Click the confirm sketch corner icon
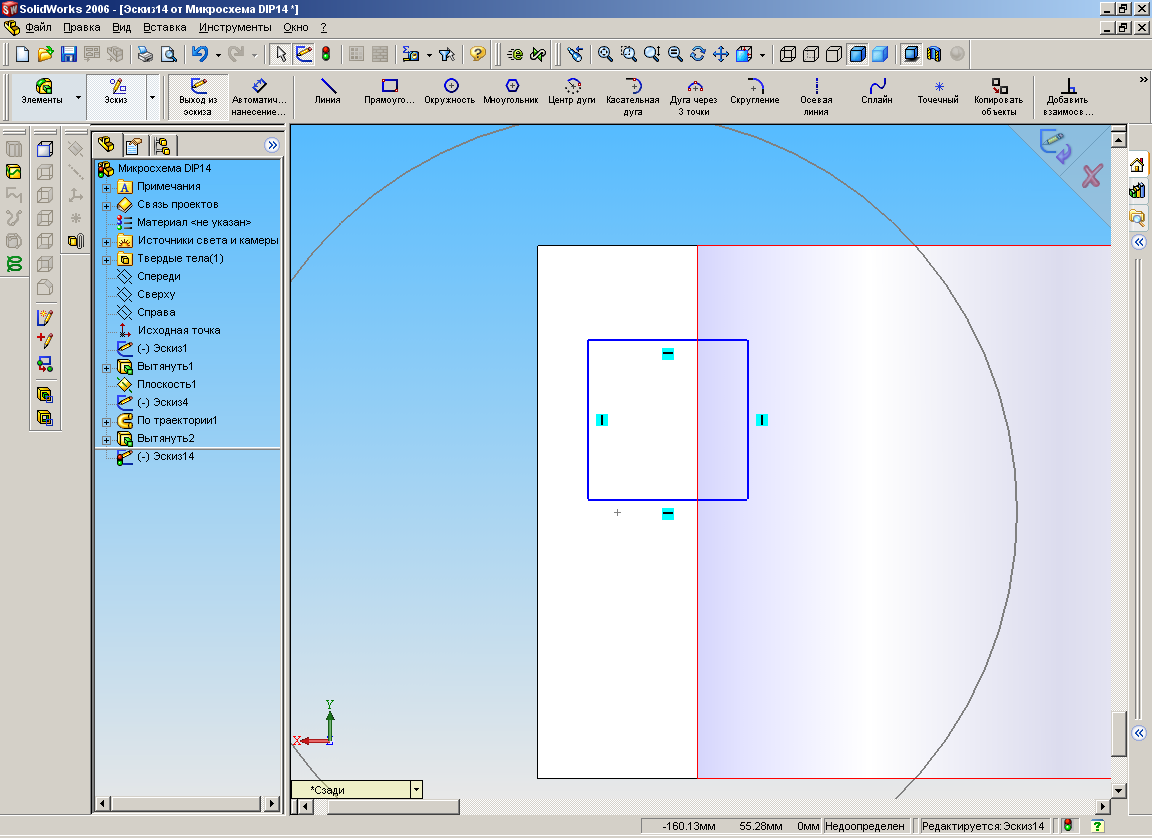The width and height of the screenshot is (1152, 838). tap(1055, 145)
